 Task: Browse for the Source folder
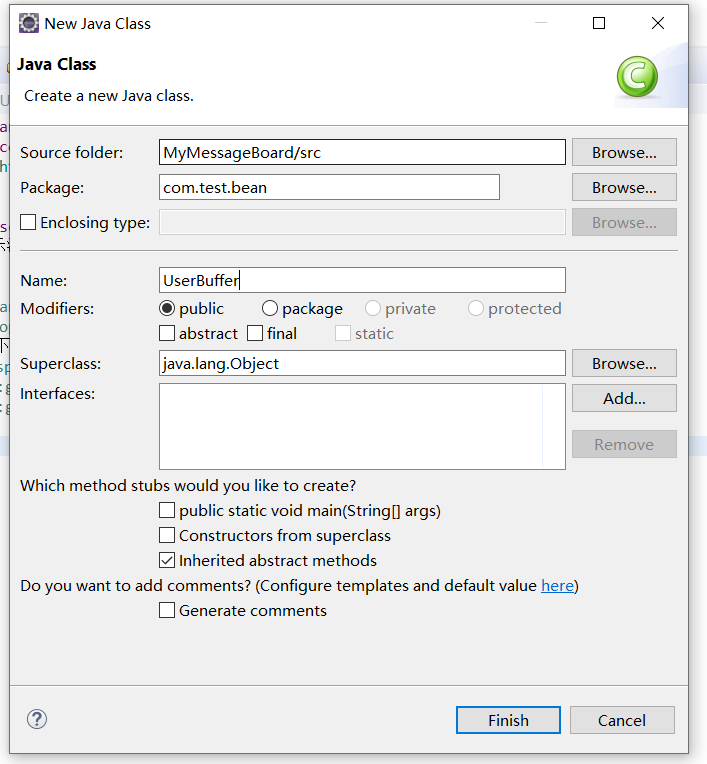point(624,153)
